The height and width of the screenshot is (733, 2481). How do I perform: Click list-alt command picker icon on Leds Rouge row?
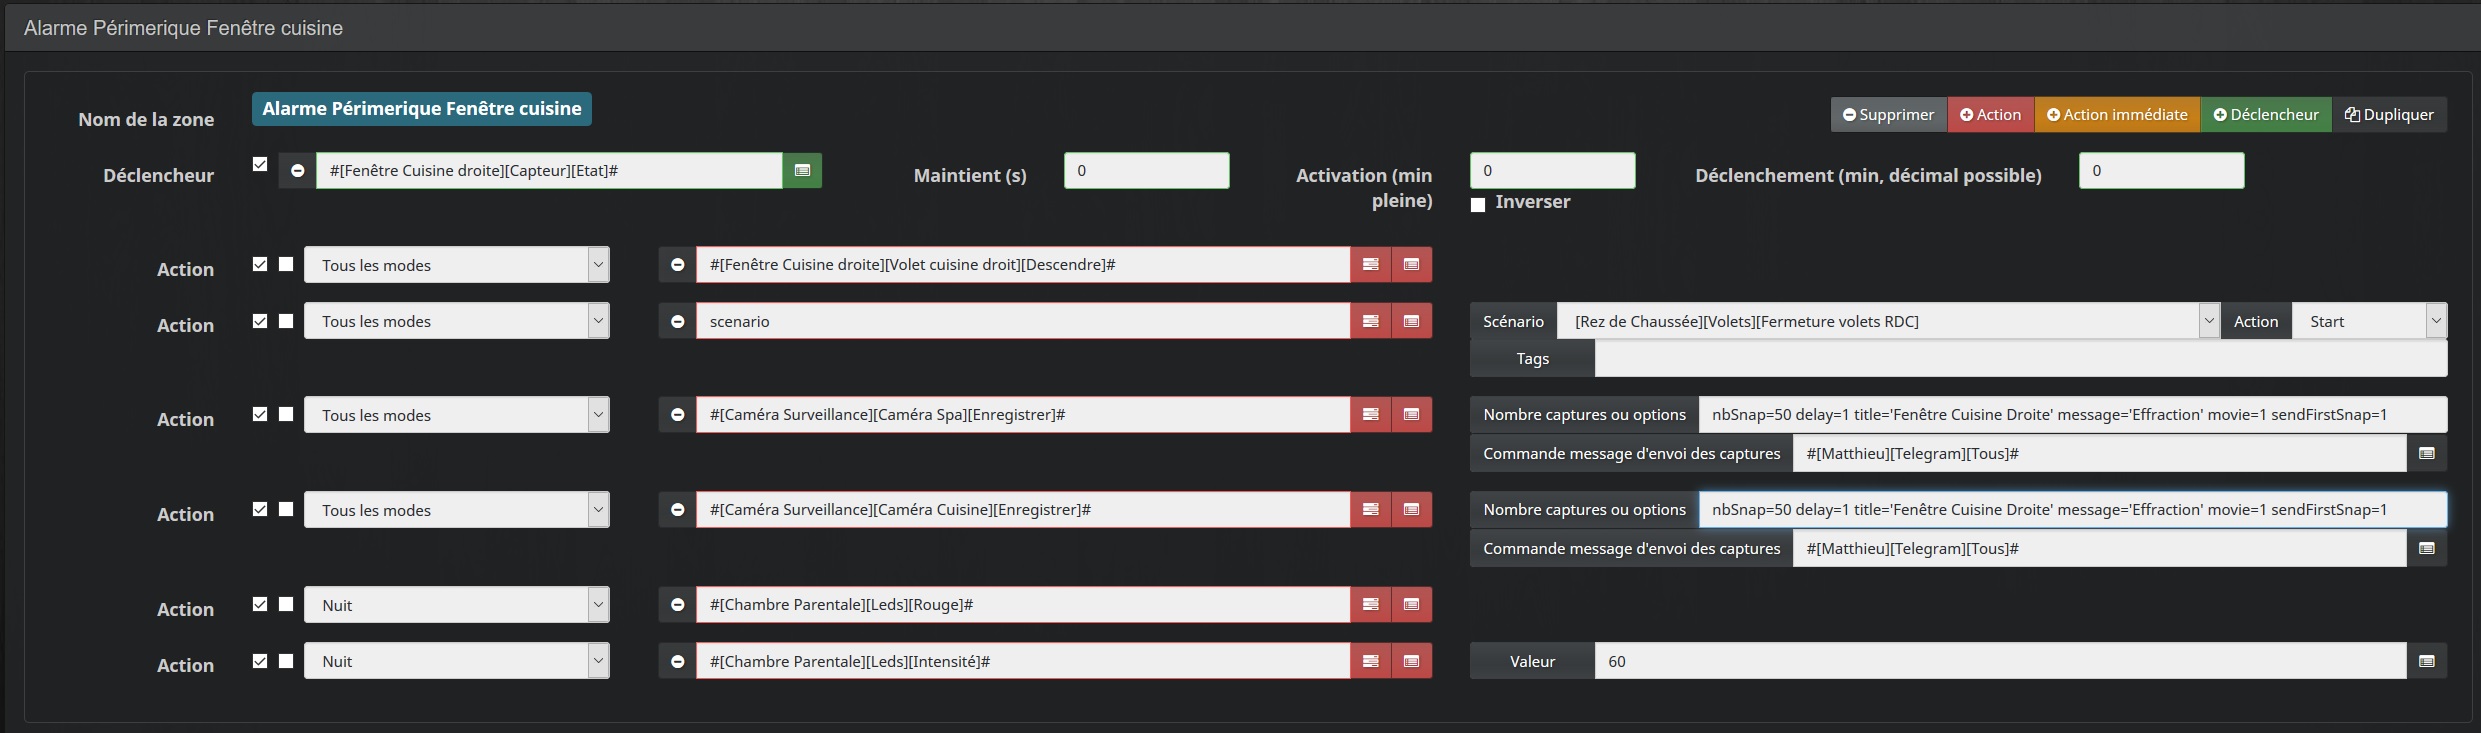point(1412,605)
